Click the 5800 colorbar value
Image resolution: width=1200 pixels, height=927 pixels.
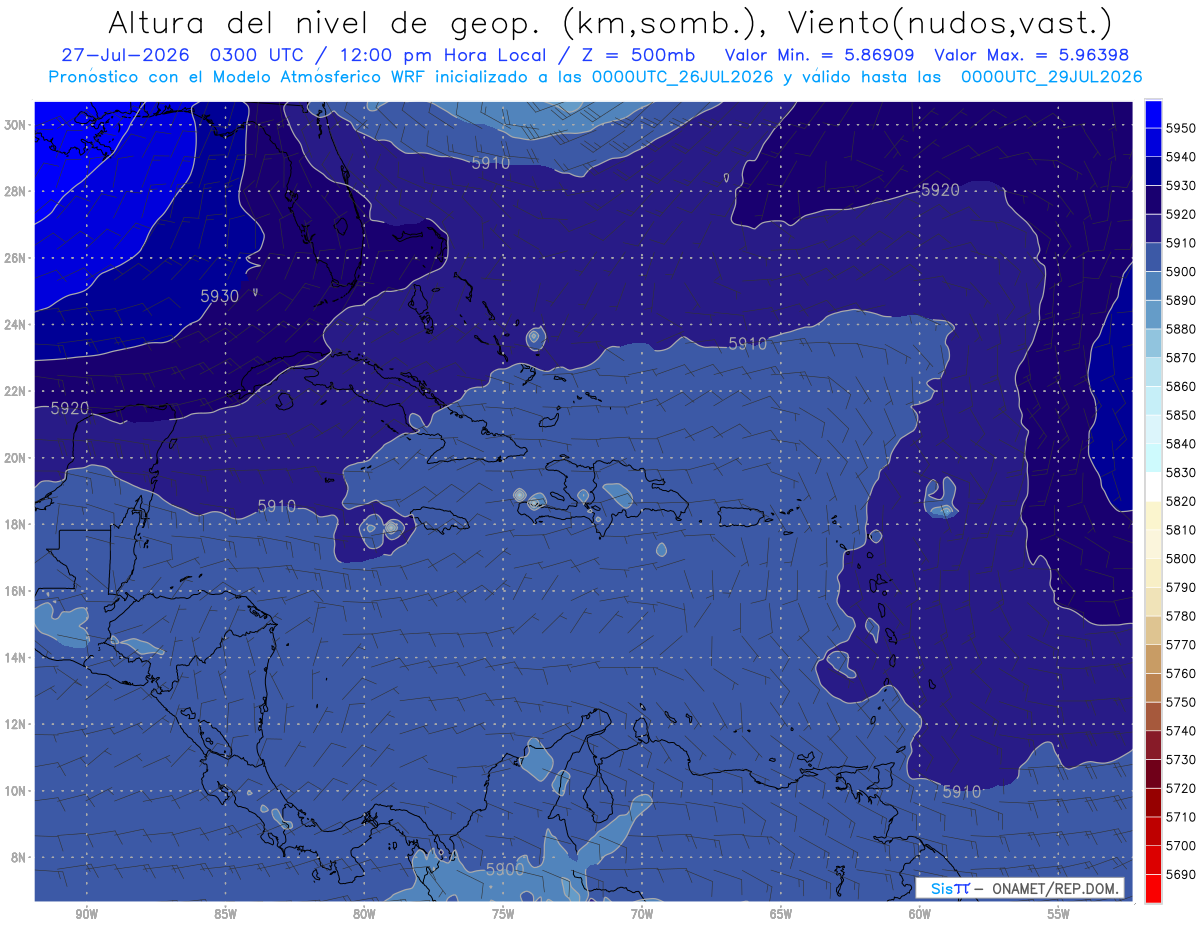click(x=1180, y=559)
